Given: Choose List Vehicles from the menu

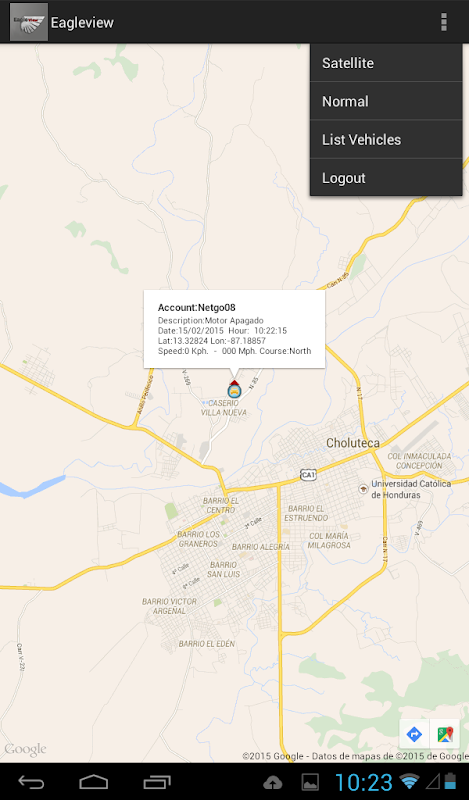Looking at the screenshot, I should tap(386, 139).
